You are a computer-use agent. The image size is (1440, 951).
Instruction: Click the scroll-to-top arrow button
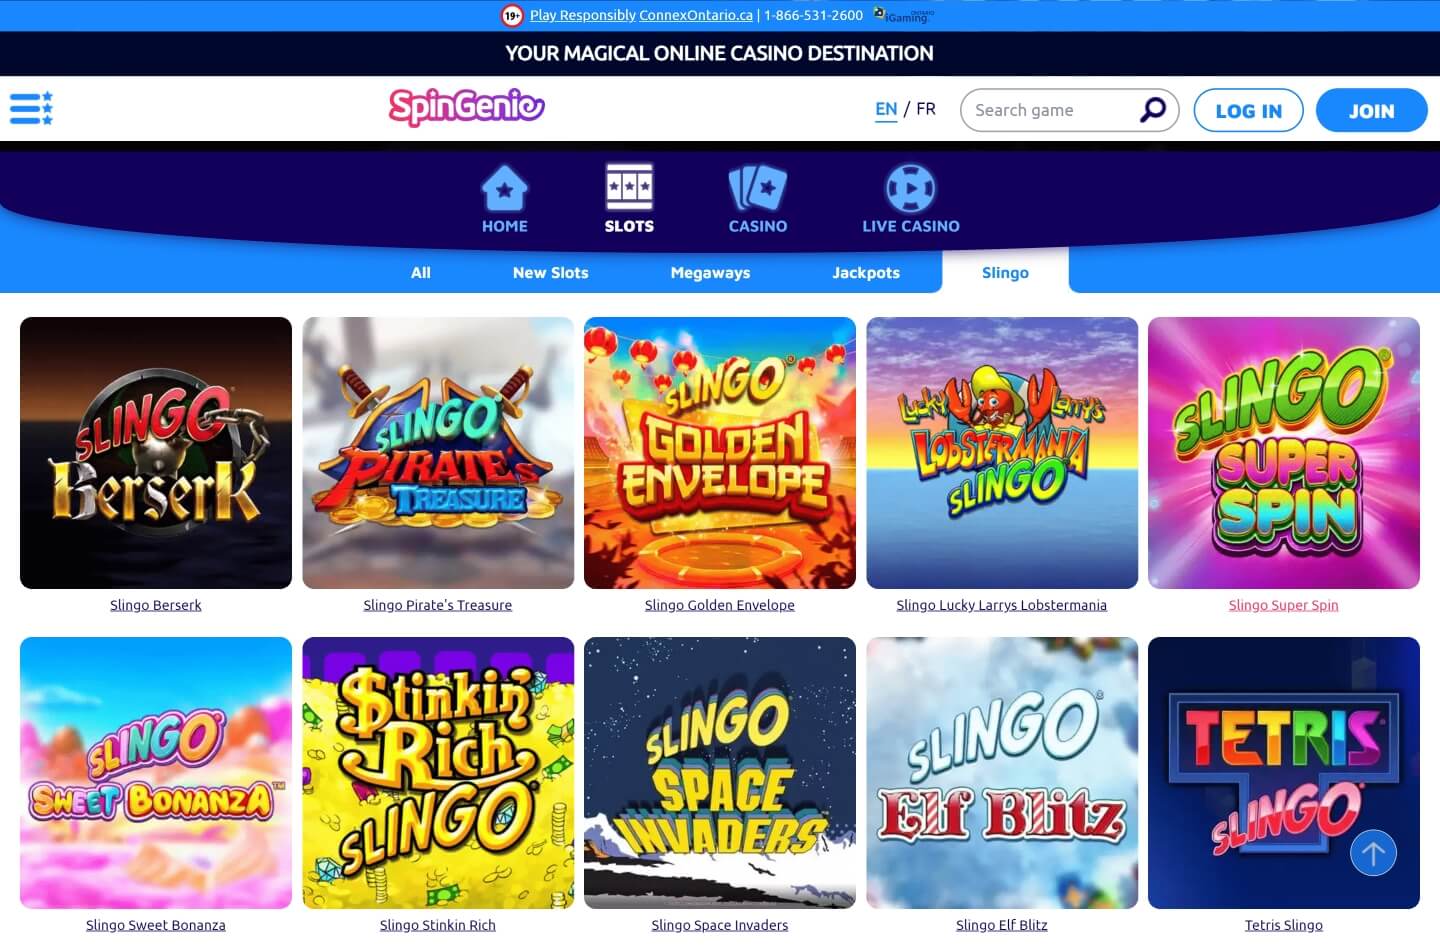point(1373,853)
